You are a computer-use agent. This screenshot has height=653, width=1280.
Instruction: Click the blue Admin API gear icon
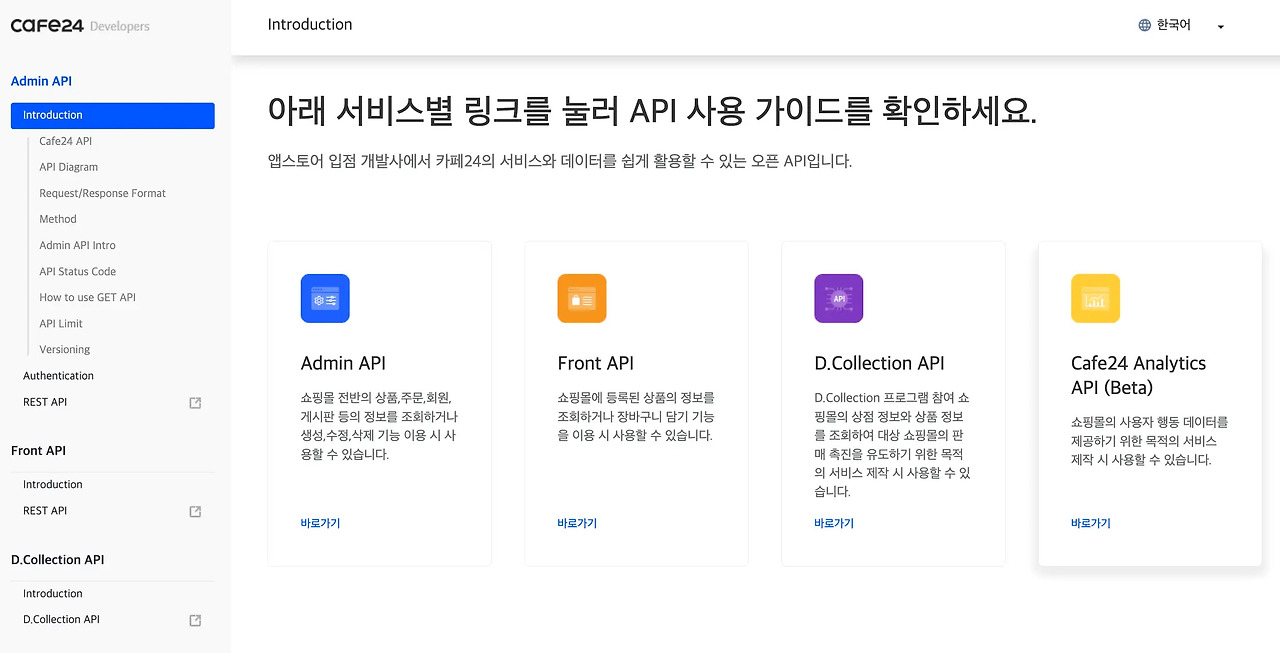pos(325,298)
